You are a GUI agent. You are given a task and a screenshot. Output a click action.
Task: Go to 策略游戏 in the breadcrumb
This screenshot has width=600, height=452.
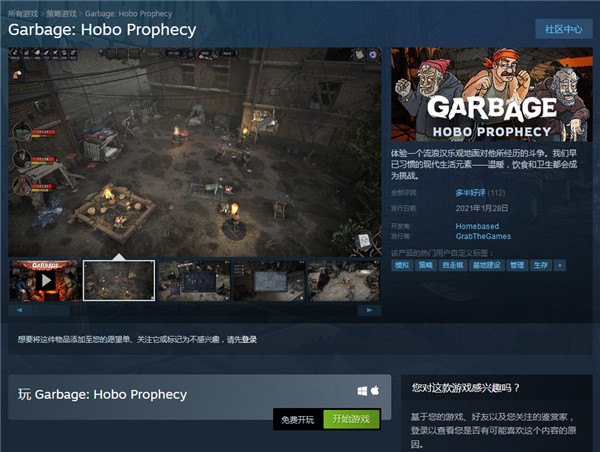click(x=62, y=14)
